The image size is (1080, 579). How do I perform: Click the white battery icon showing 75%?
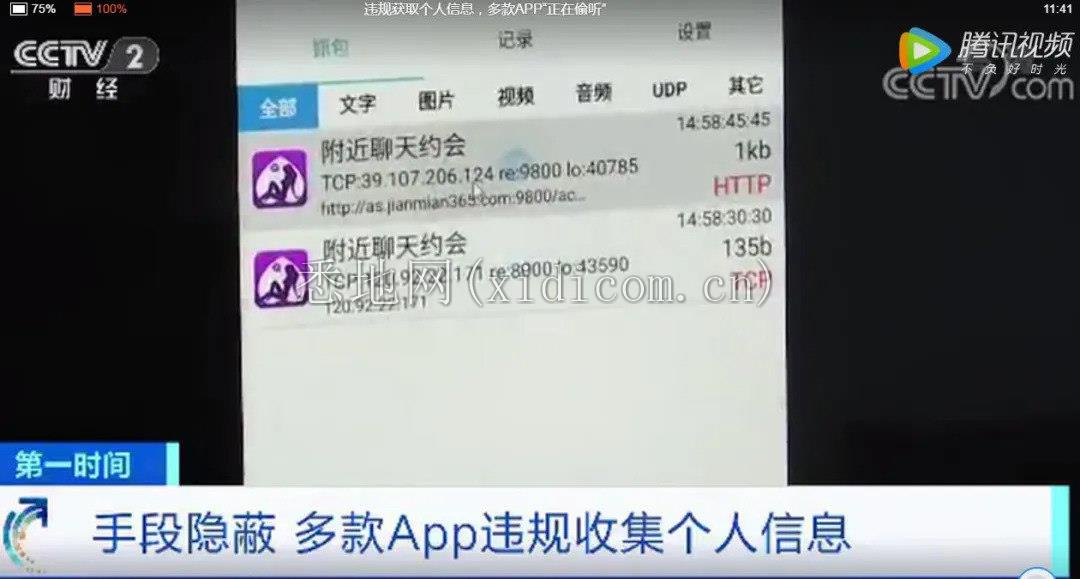(19, 9)
